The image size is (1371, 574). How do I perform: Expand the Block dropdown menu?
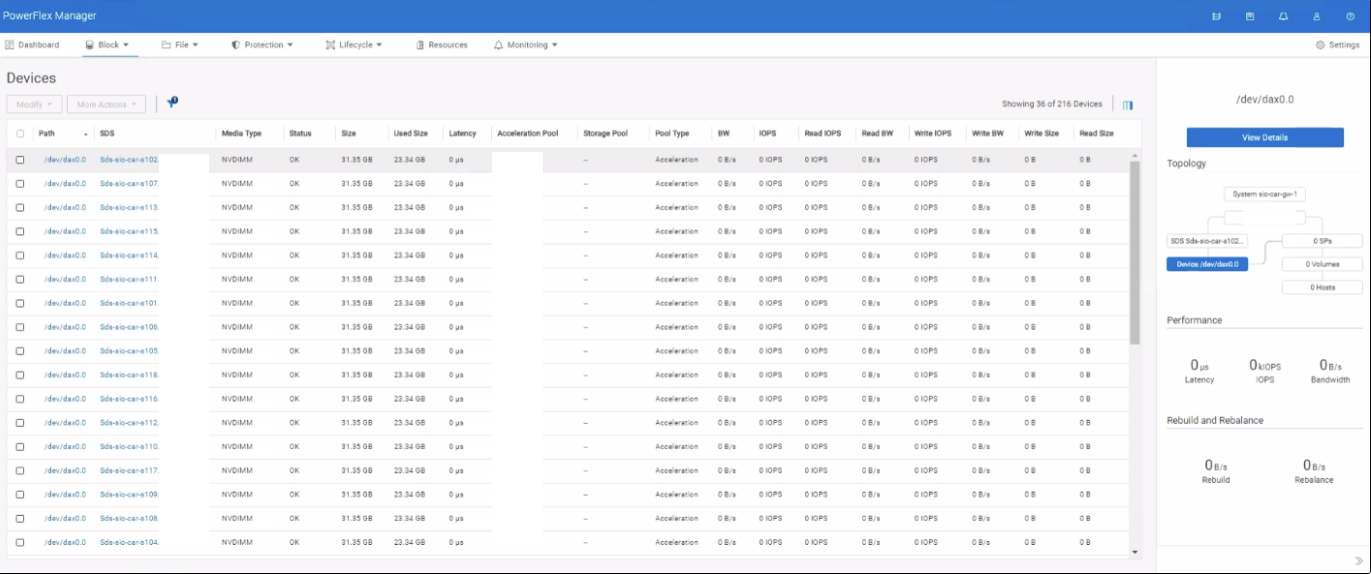pos(107,45)
